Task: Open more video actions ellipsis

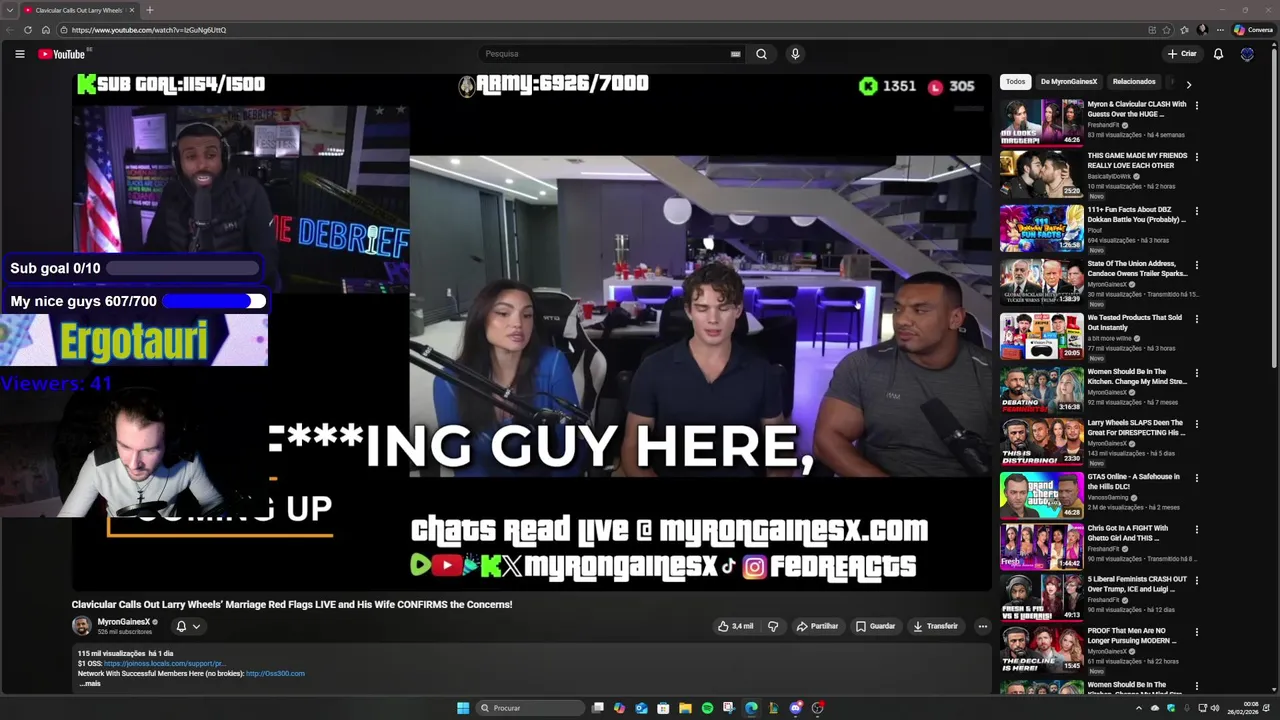Action: (982, 626)
